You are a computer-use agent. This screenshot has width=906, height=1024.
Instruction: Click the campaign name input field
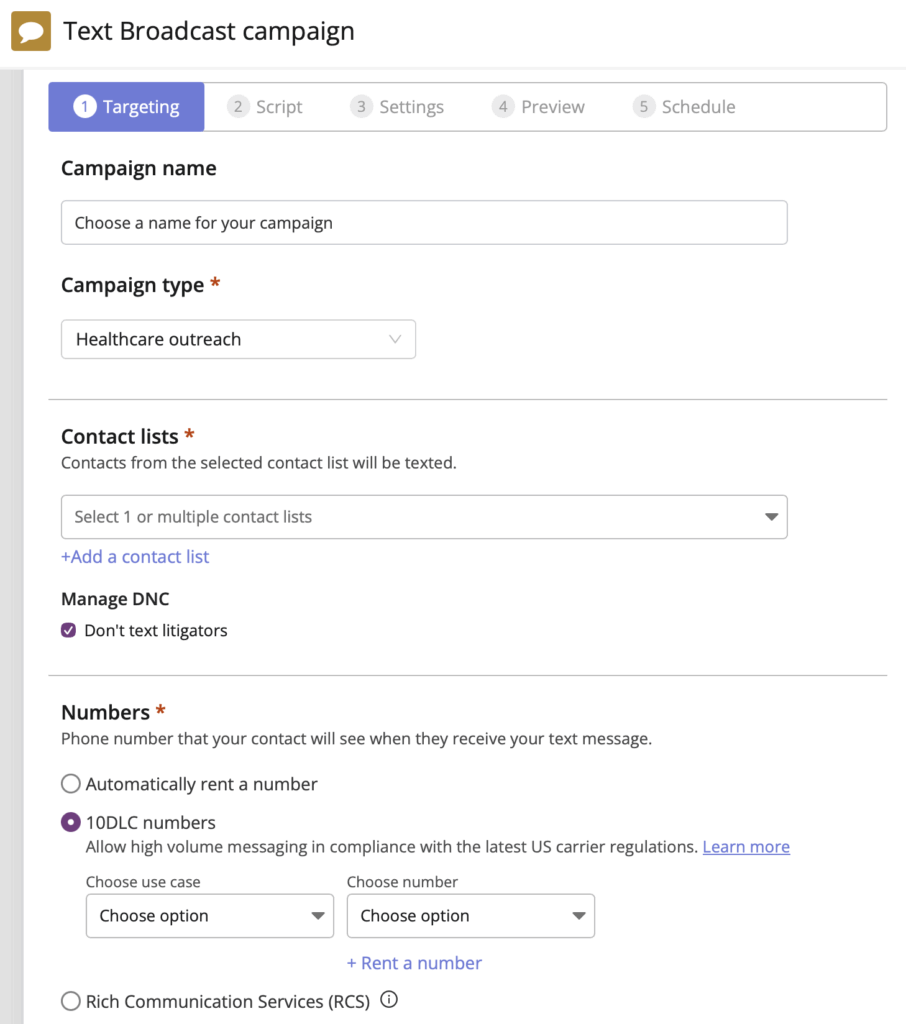click(x=424, y=222)
